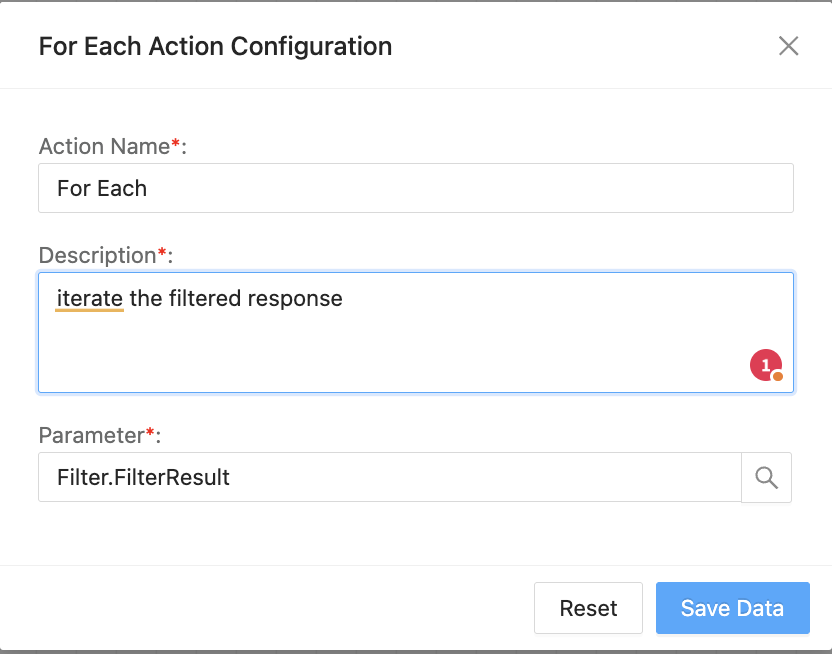
Task: Click the word "the" in the Description text
Action: (x=146, y=299)
